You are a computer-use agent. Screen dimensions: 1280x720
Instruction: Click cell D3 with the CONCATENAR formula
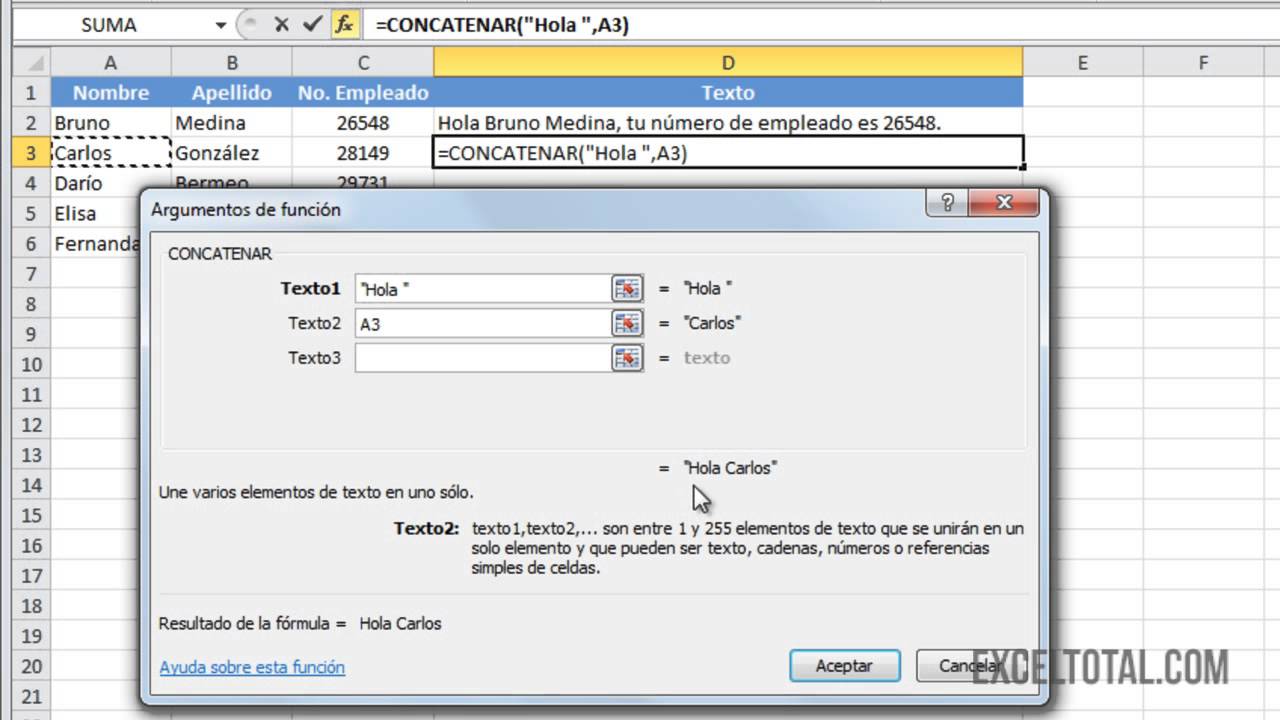click(728, 153)
